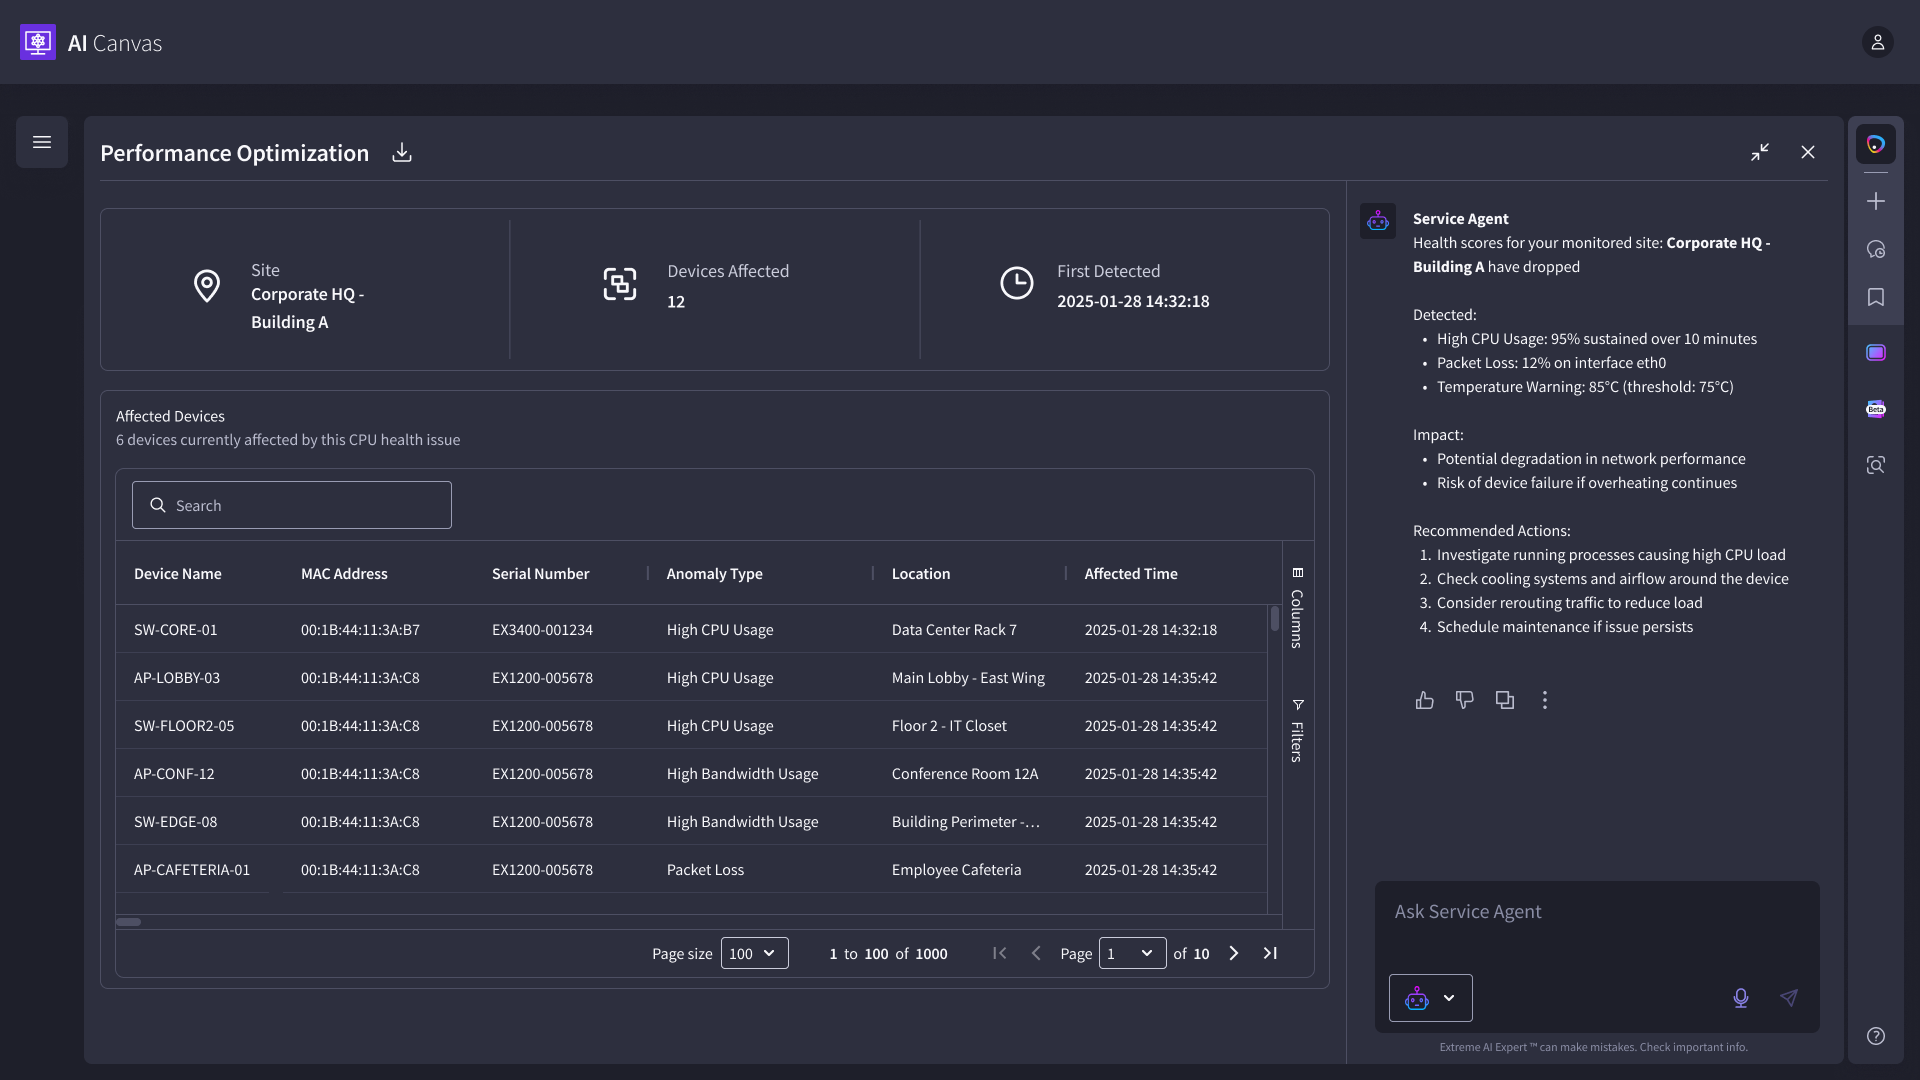
Task: Open the bookmark icon in right sidebar
Action: click(x=1876, y=297)
